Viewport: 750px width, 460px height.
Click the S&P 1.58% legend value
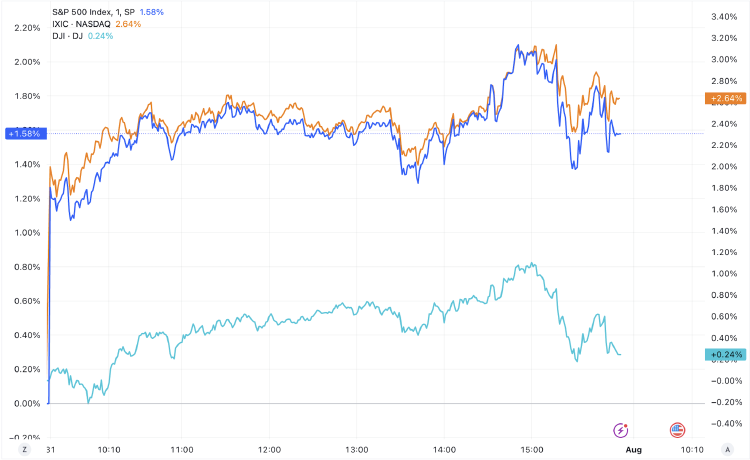(x=152, y=12)
